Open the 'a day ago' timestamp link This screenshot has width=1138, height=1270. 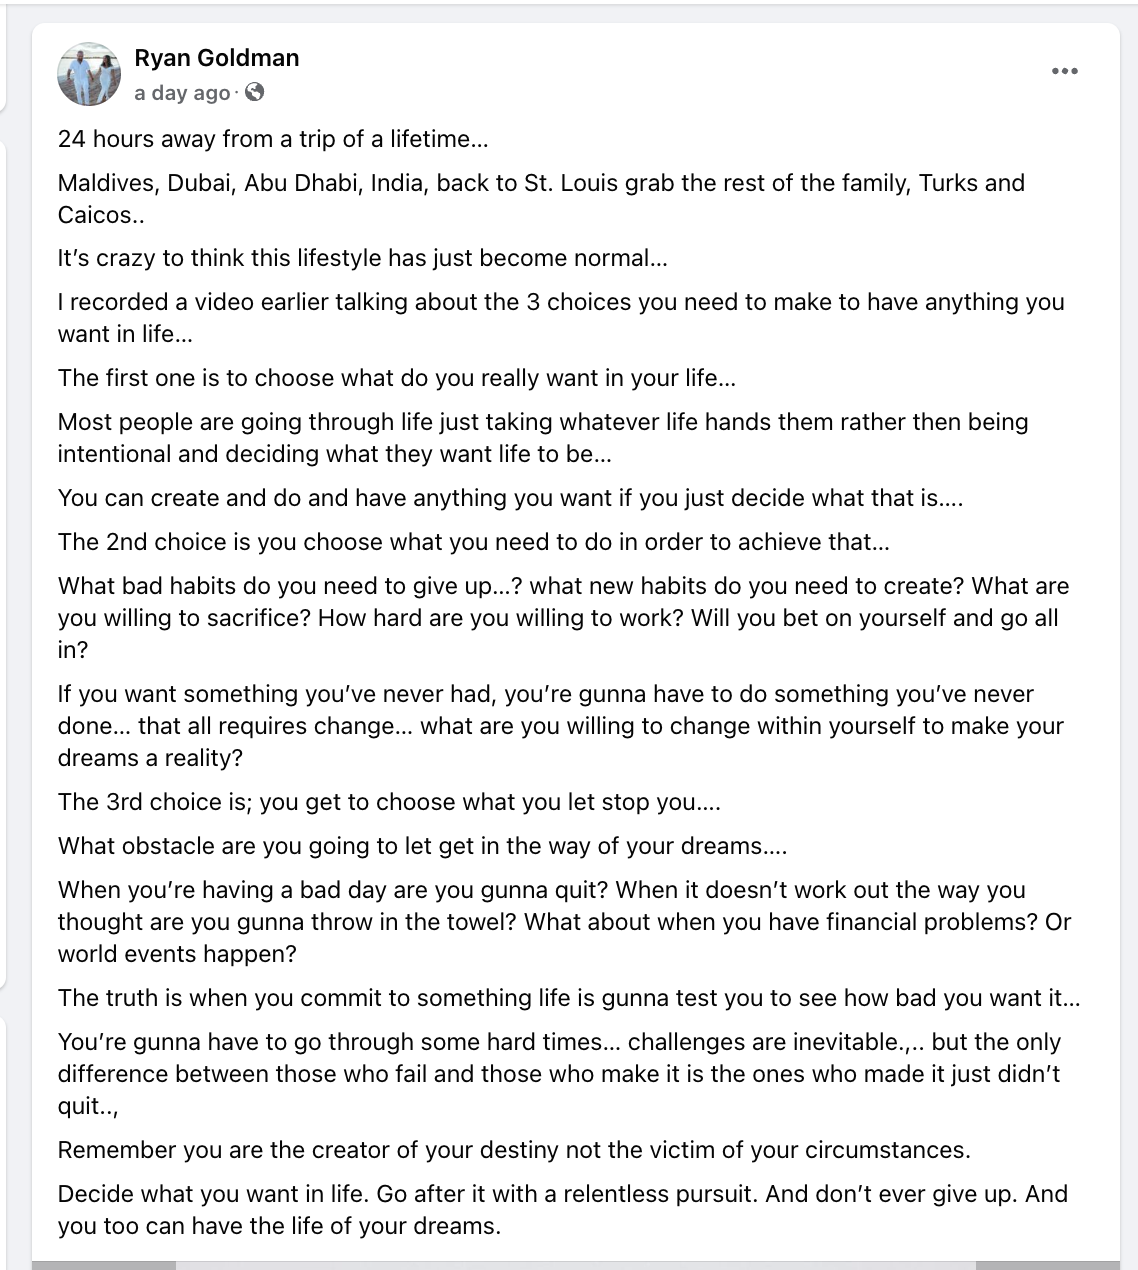click(x=182, y=93)
